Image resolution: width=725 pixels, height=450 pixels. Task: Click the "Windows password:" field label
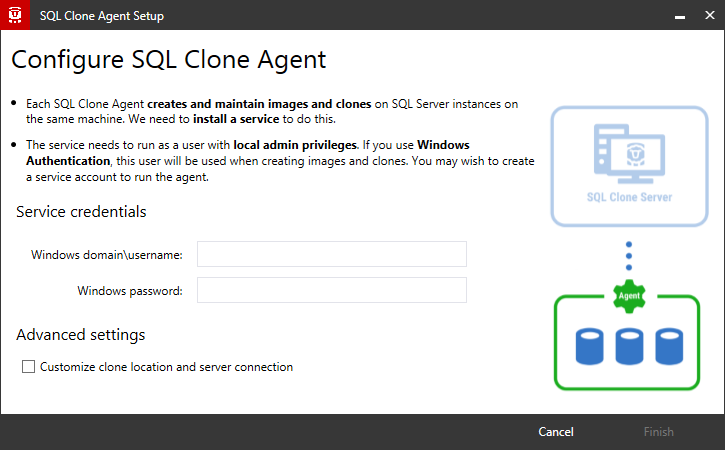(x=130, y=291)
